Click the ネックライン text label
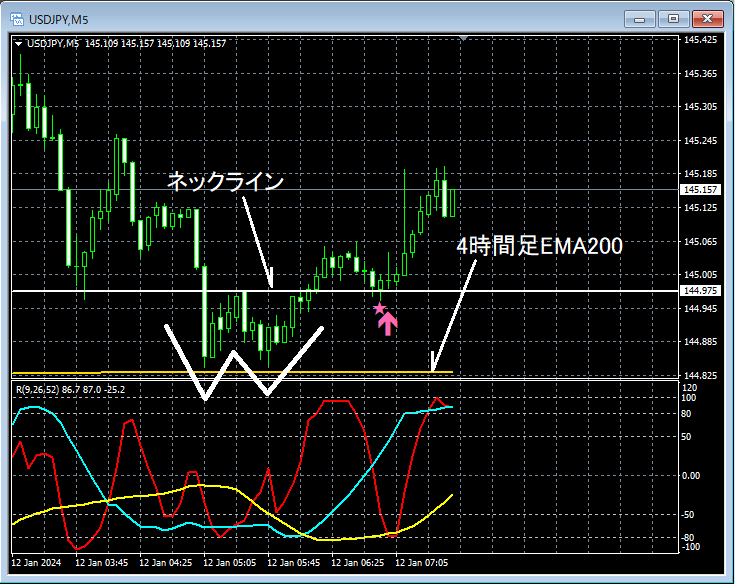Screen dimensions: 736x584 (x=226, y=182)
